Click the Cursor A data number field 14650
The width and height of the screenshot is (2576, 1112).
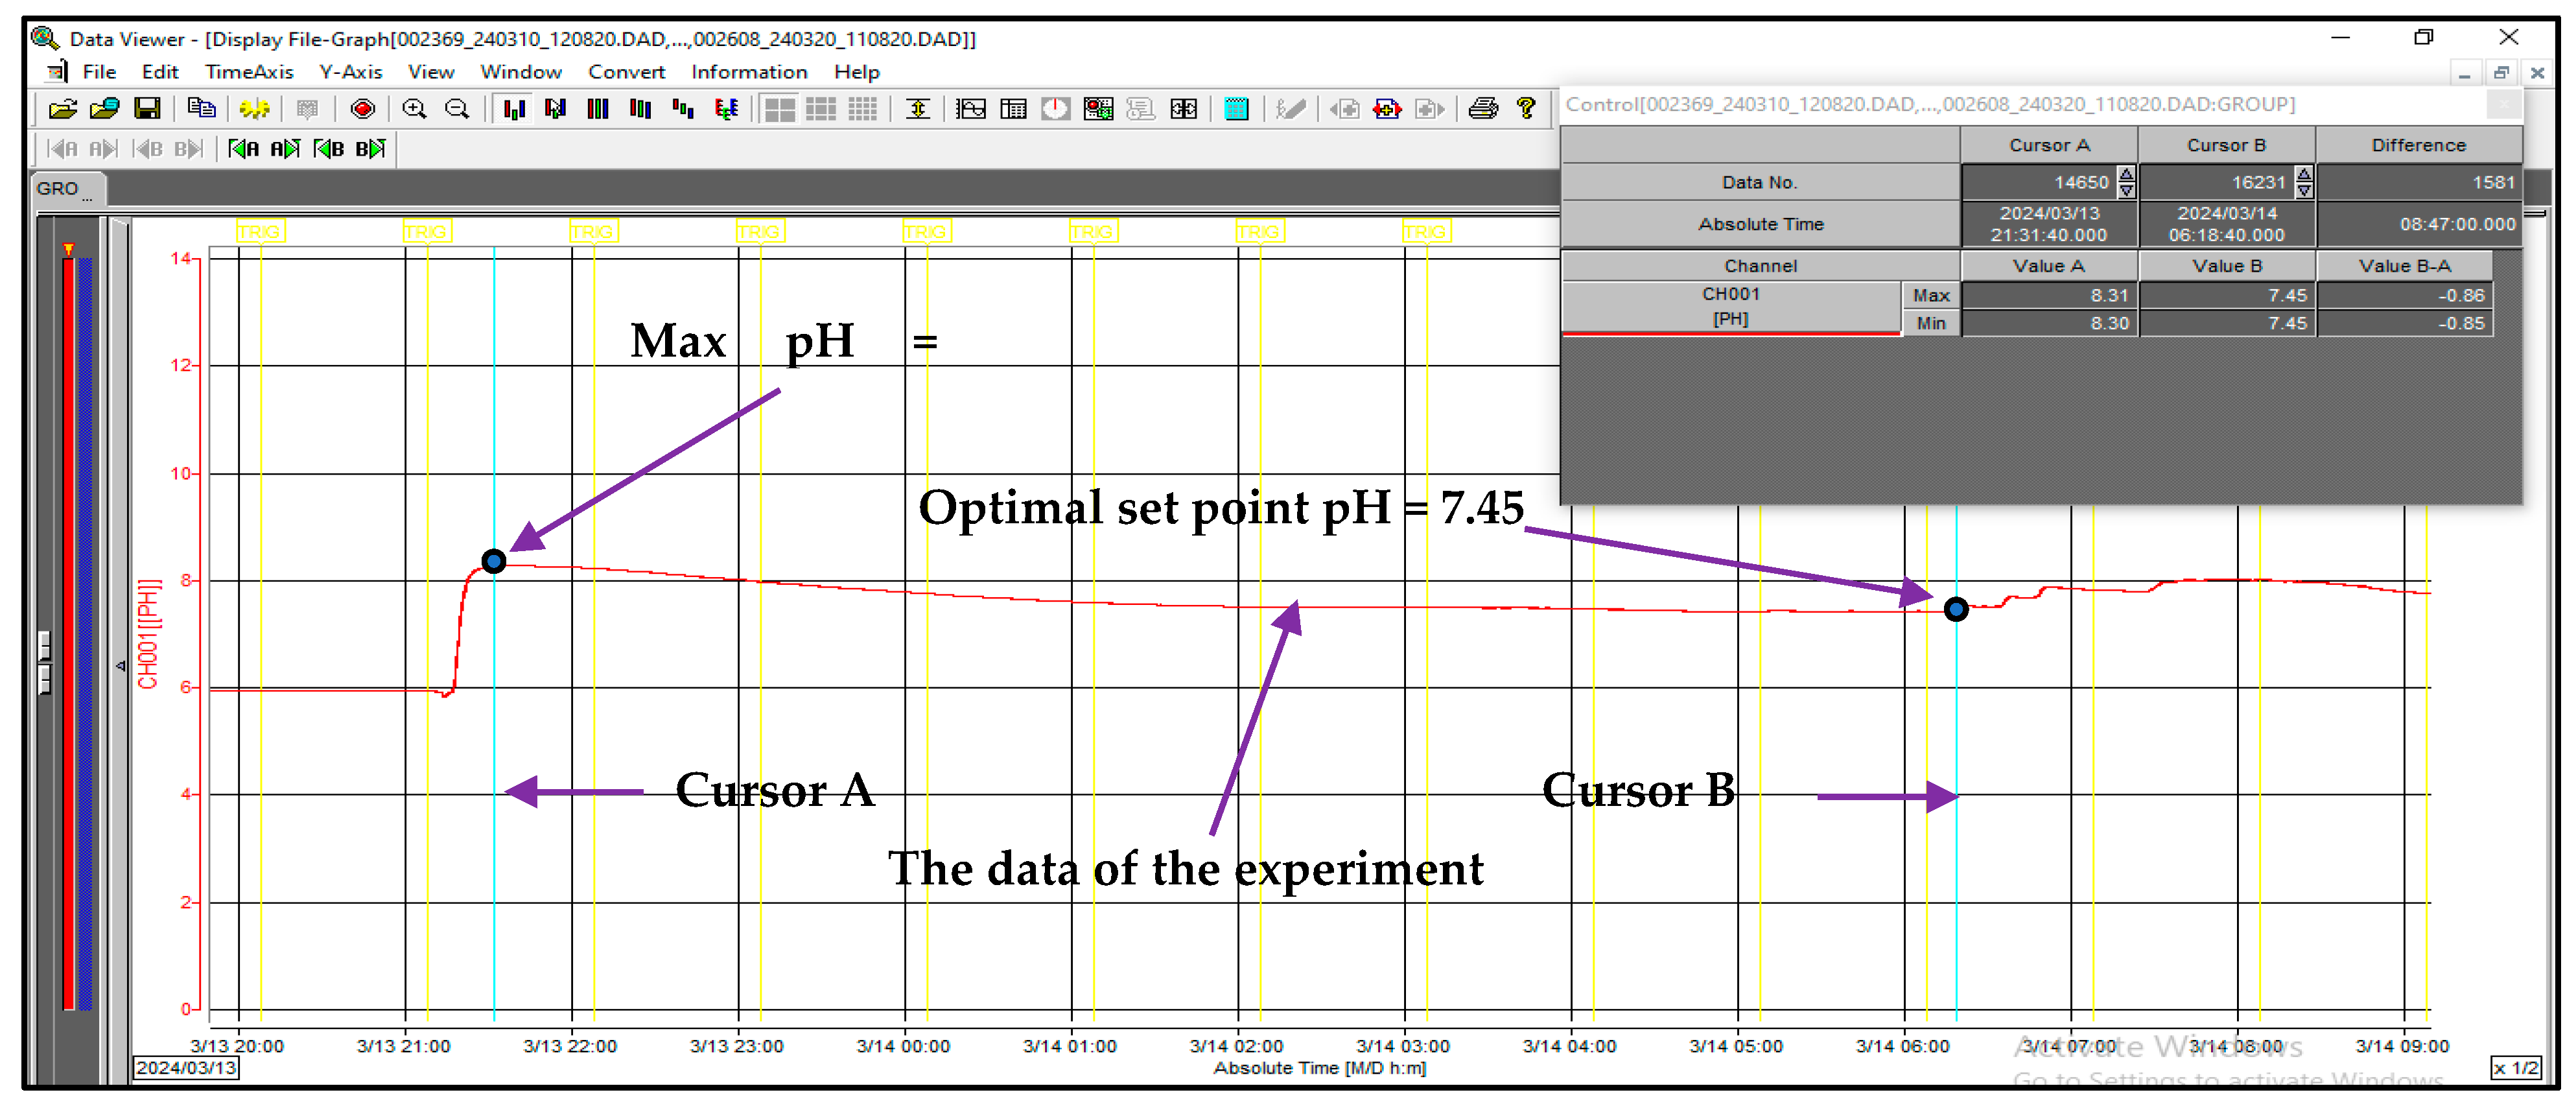(2040, 182)
